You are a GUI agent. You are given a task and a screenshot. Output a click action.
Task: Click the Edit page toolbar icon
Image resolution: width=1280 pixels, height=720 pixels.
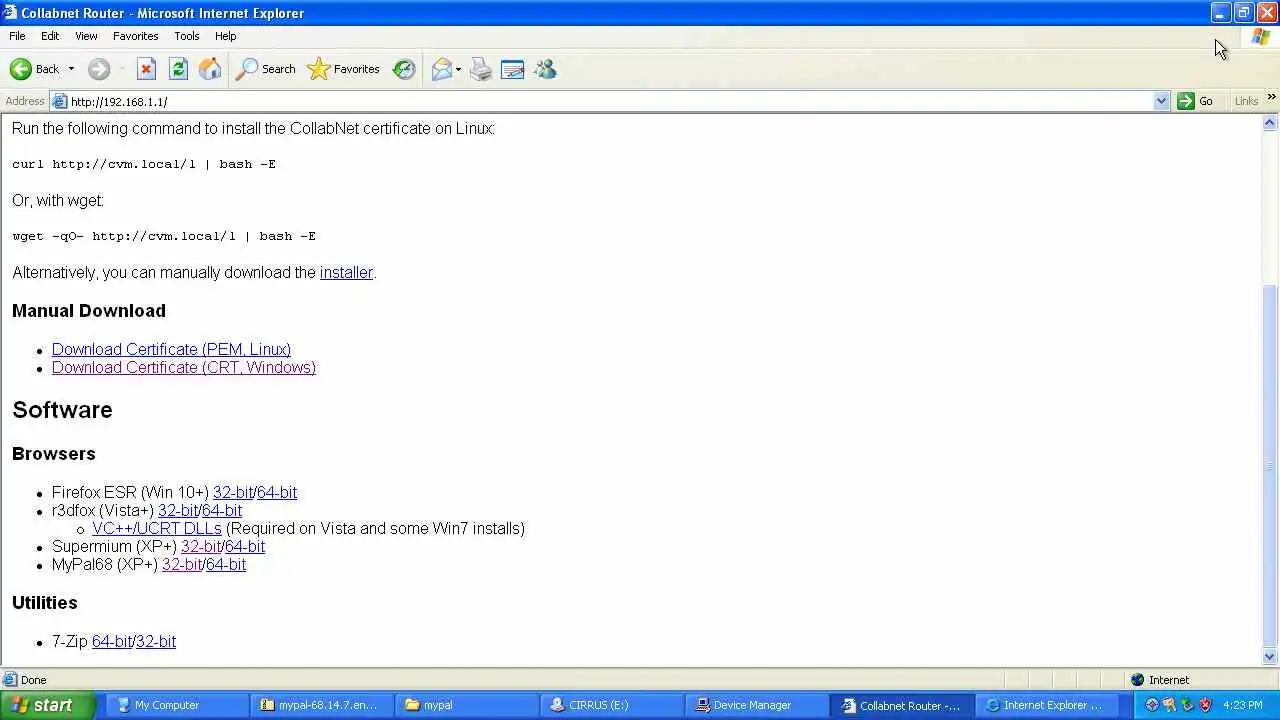click(x=513, y=69)
